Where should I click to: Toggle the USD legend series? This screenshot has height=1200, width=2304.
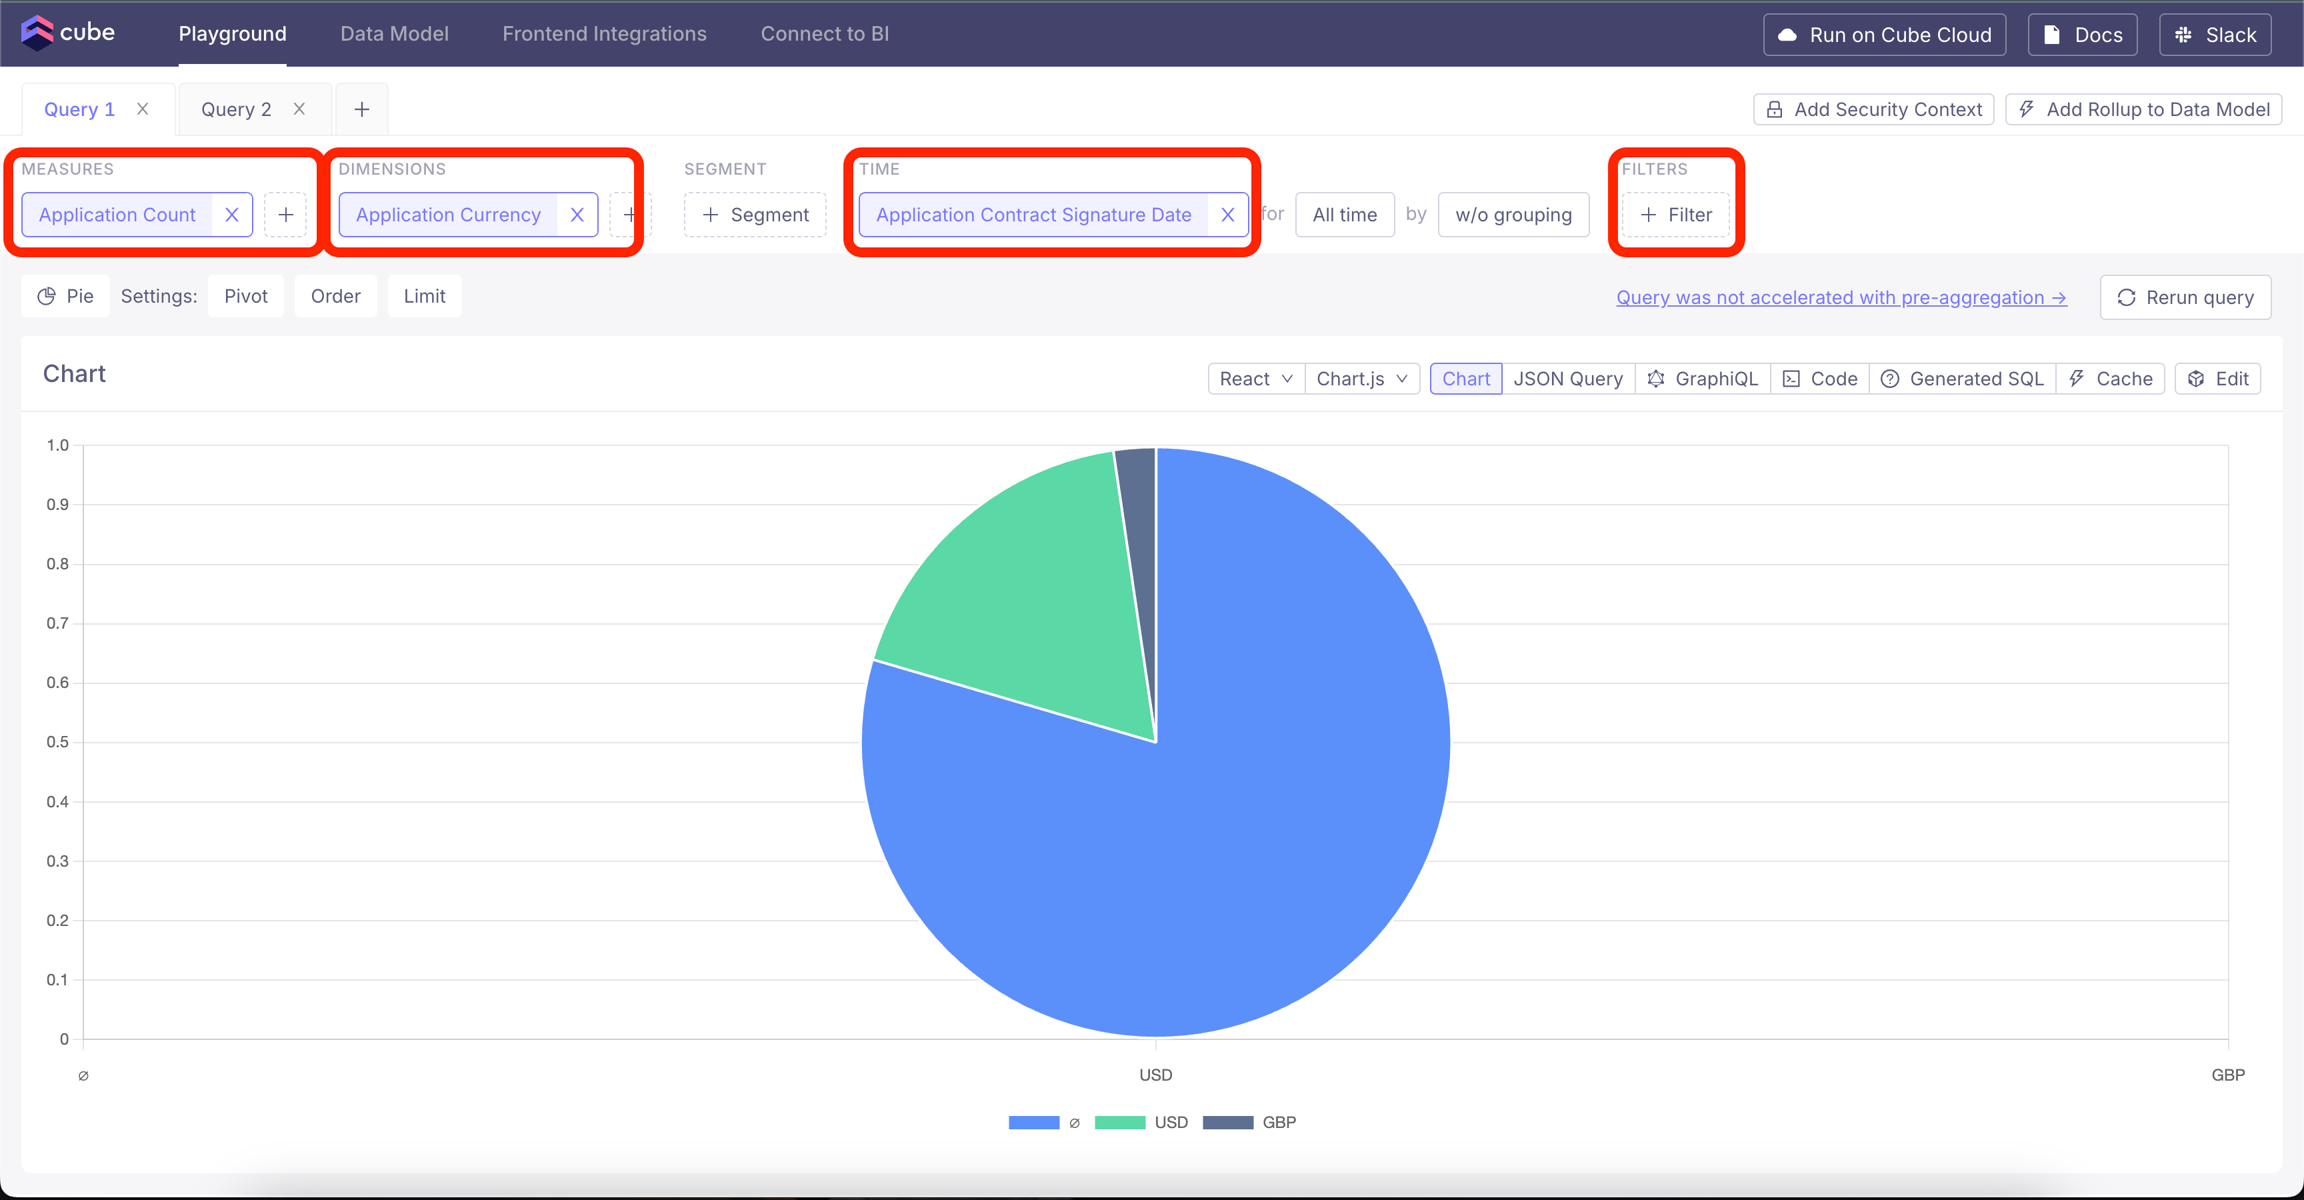coord(1142,1122)
